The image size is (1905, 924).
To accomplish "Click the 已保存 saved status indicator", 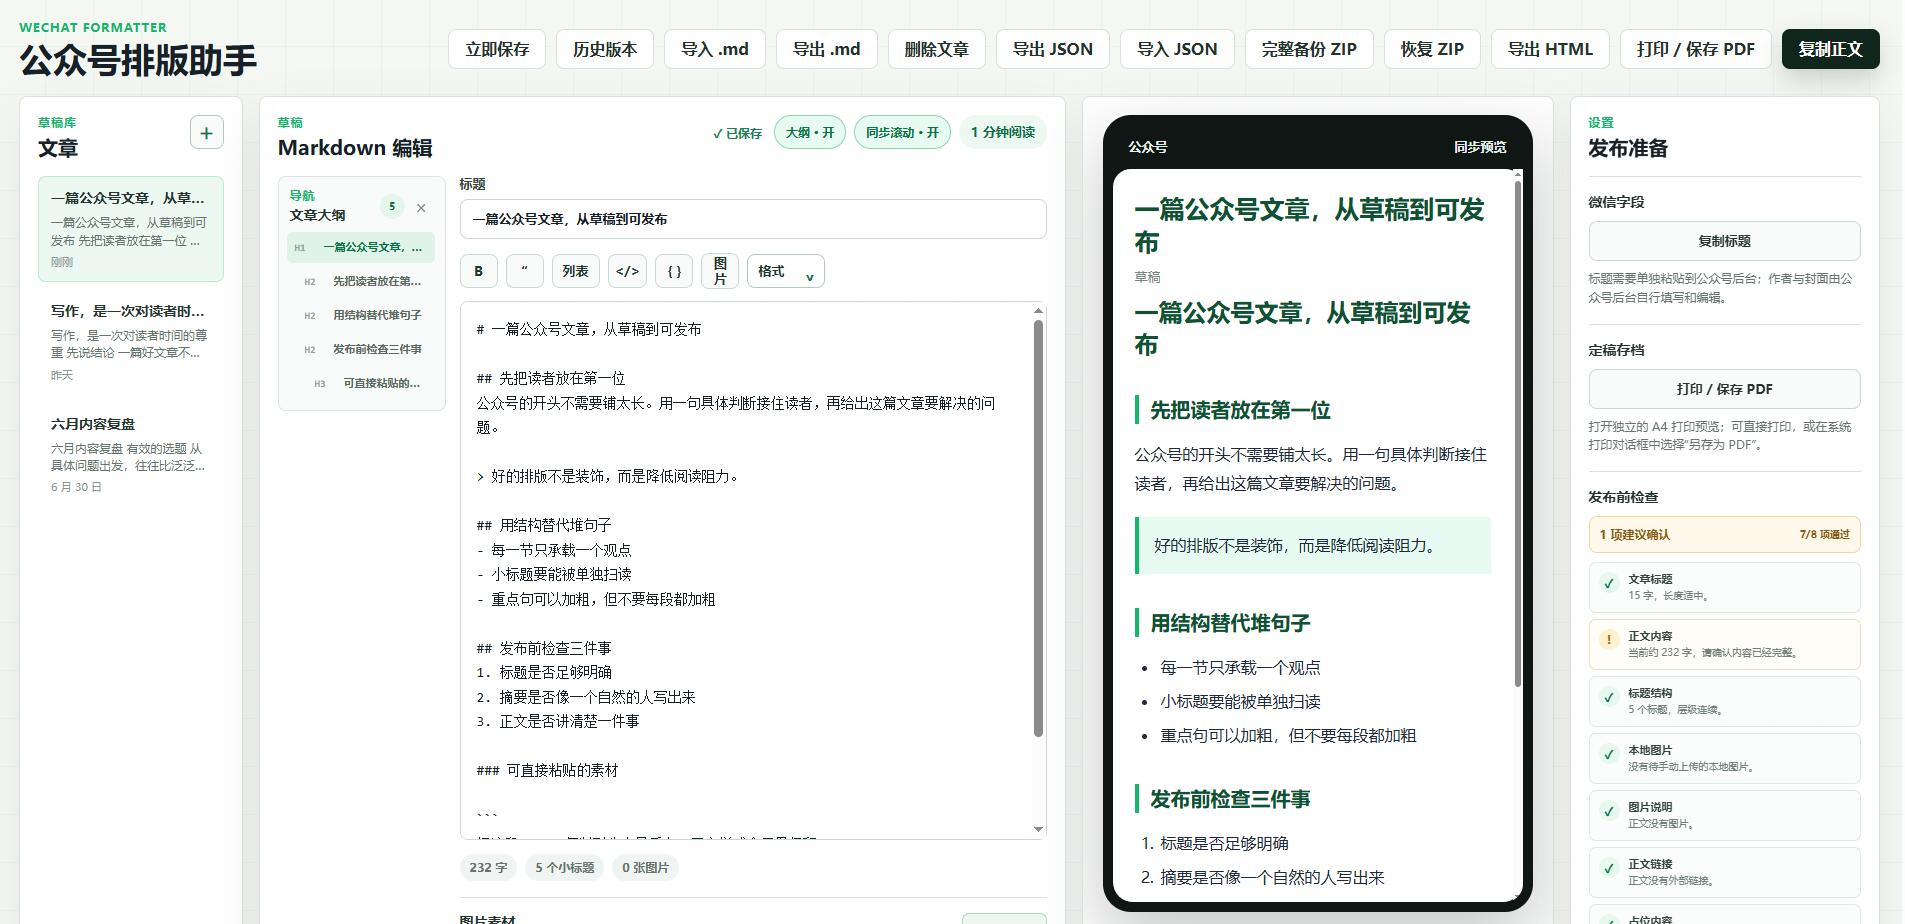I will [737, 133].
